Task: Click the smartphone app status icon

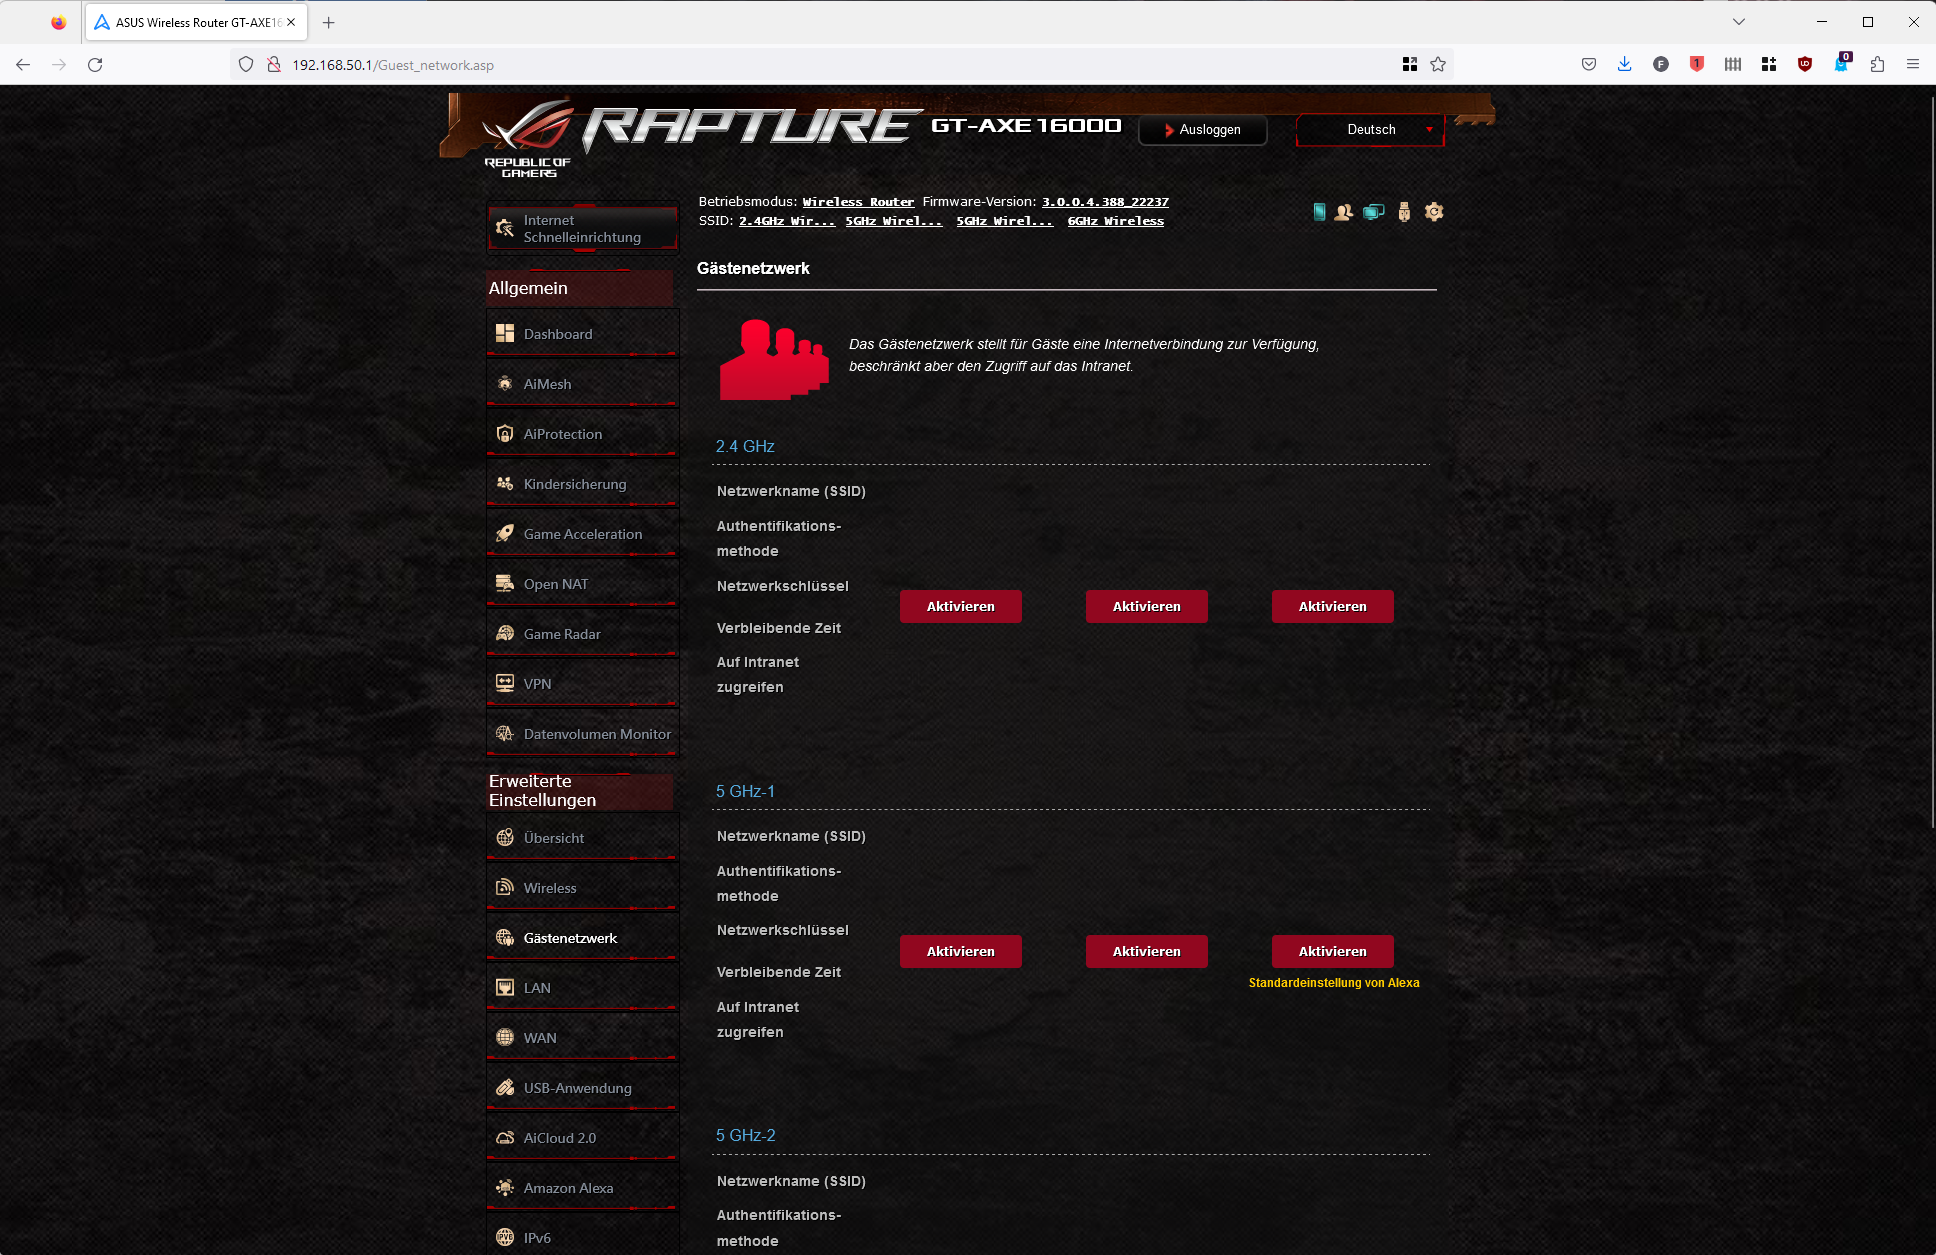Action: tap(1319, 212)
